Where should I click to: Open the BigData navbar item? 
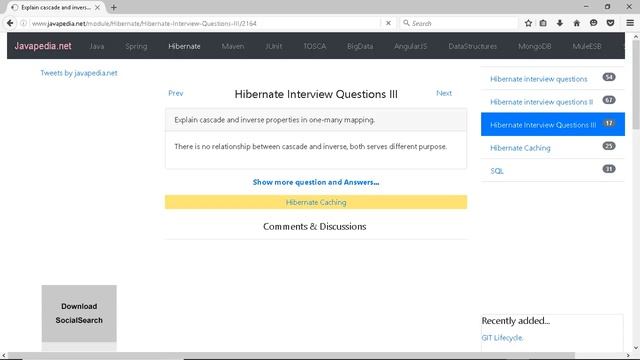coord(360,46)
